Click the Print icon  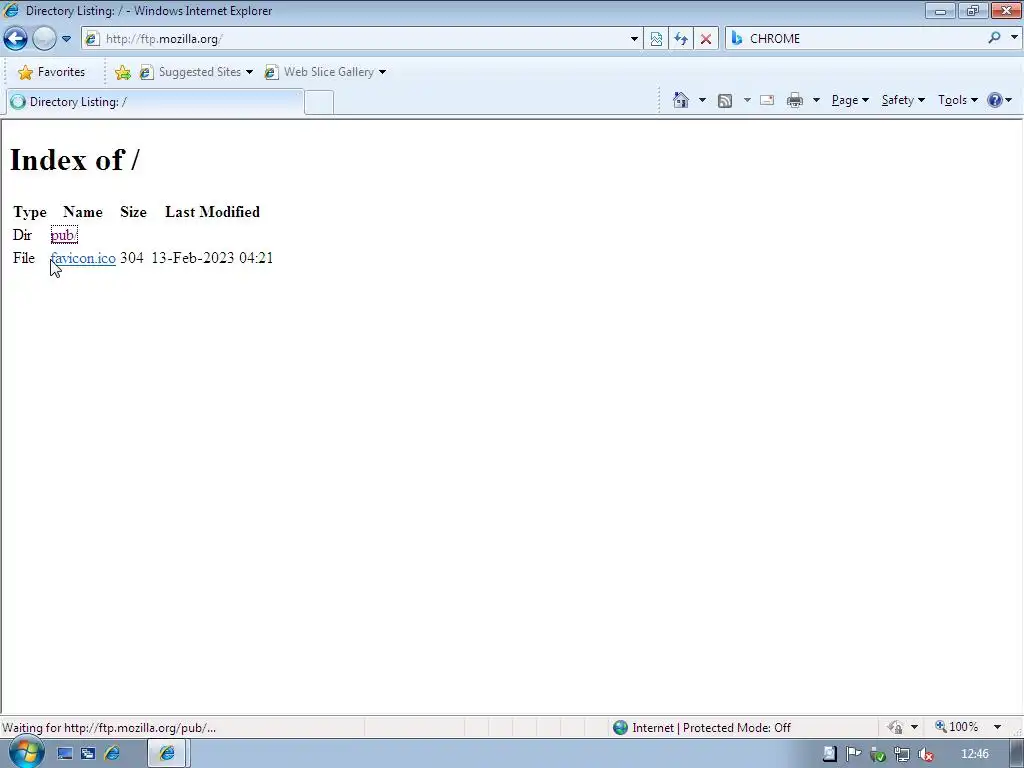[795, 100]
